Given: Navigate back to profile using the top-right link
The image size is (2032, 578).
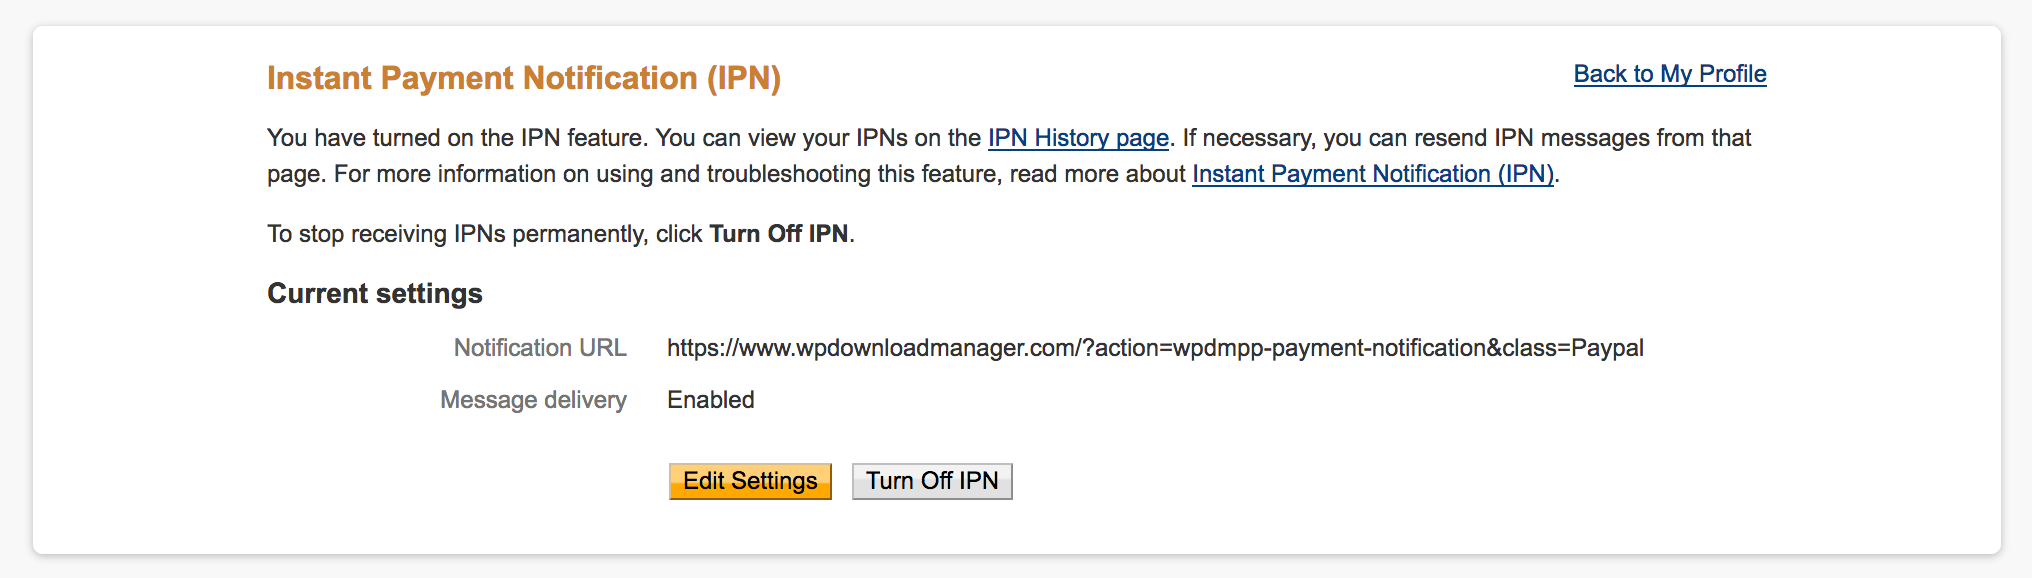Looking at the screenshot, I should pos(1668,74).
